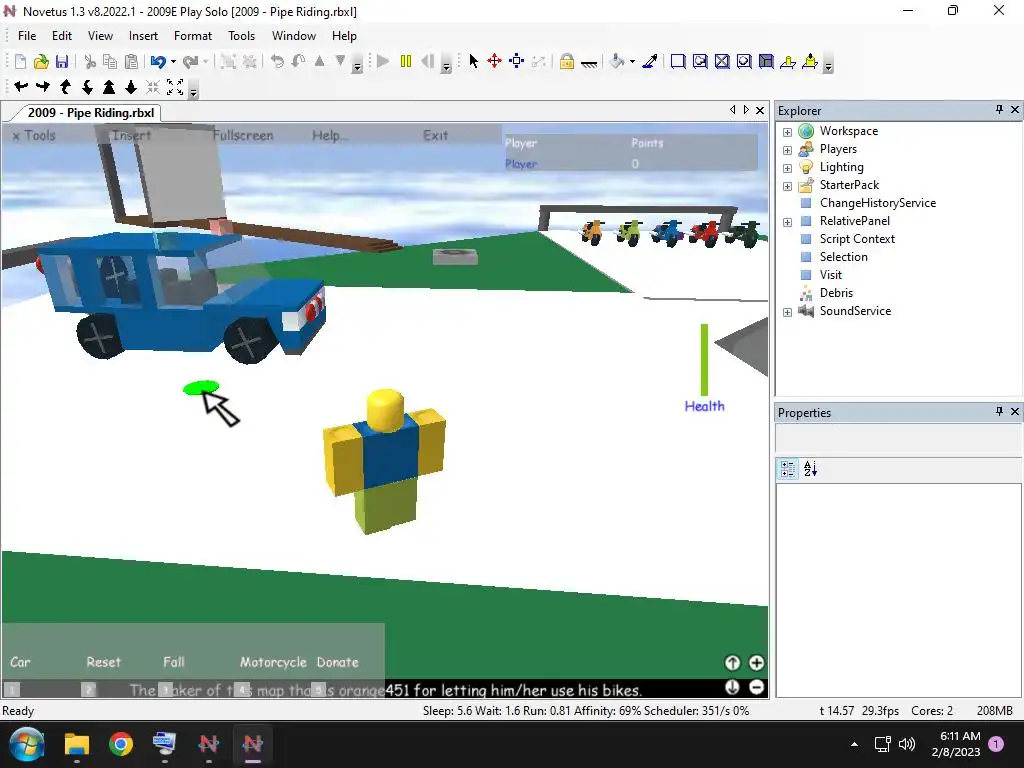Click the in-game Exit button
Viewport: 1024px width, 768px height.
point(436,135)
